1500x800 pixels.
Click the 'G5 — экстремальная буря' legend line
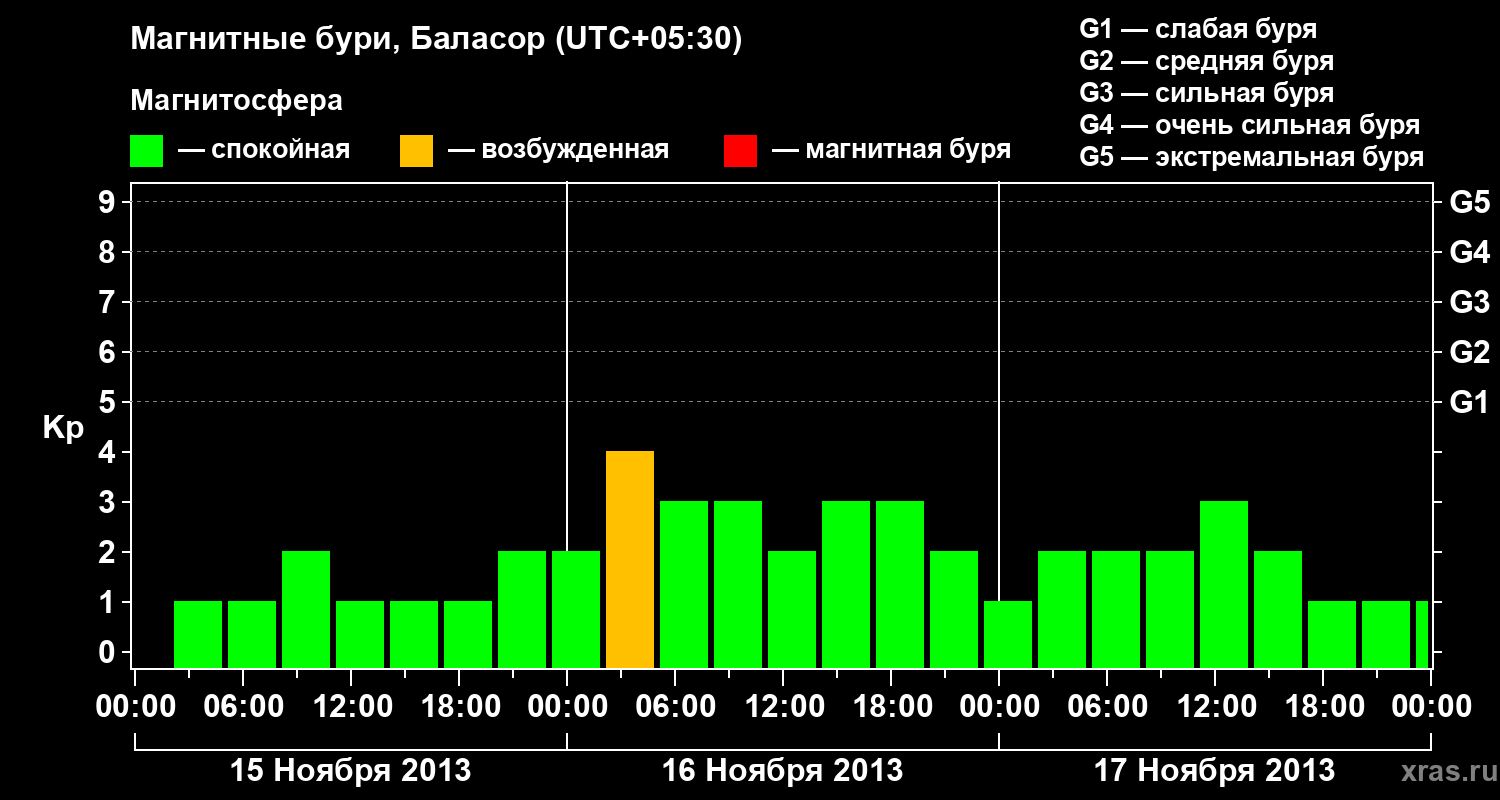[1252, 157]
